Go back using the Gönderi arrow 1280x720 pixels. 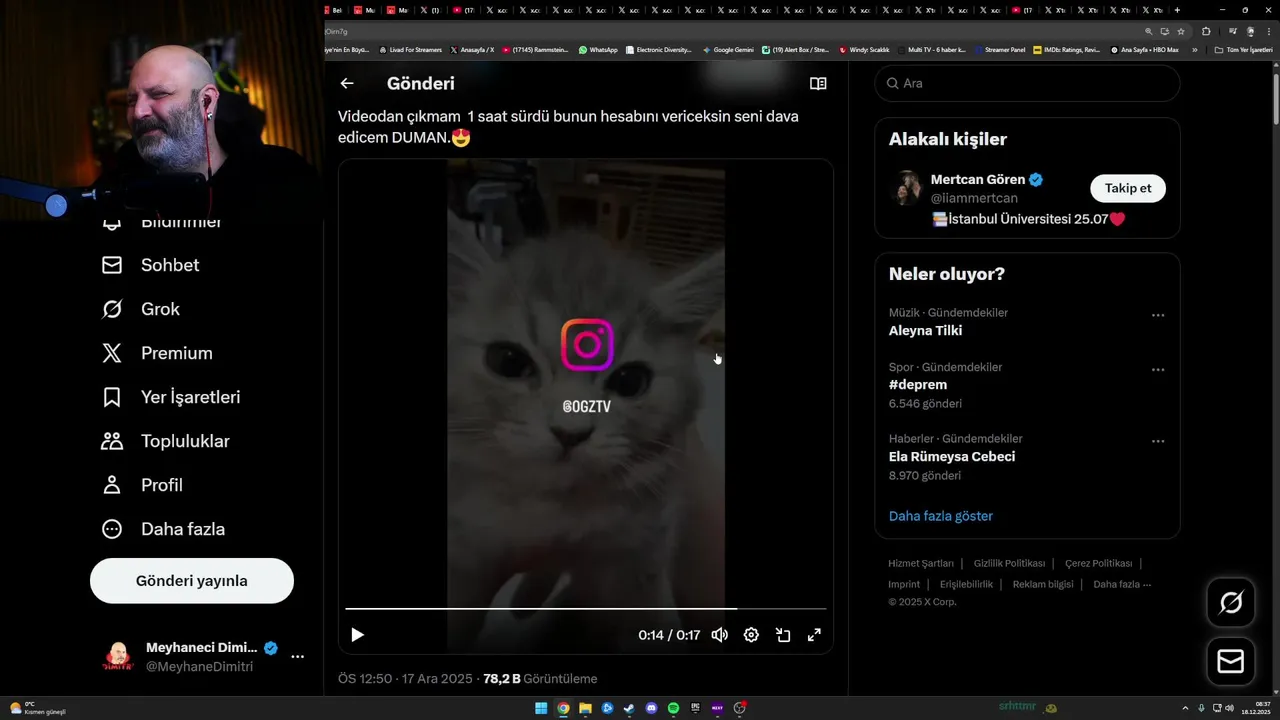347,84
